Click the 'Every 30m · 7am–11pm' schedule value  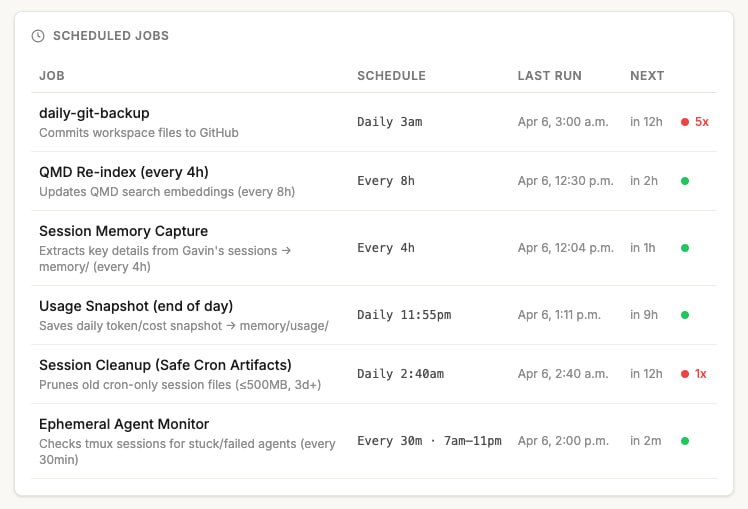[429, 441]
